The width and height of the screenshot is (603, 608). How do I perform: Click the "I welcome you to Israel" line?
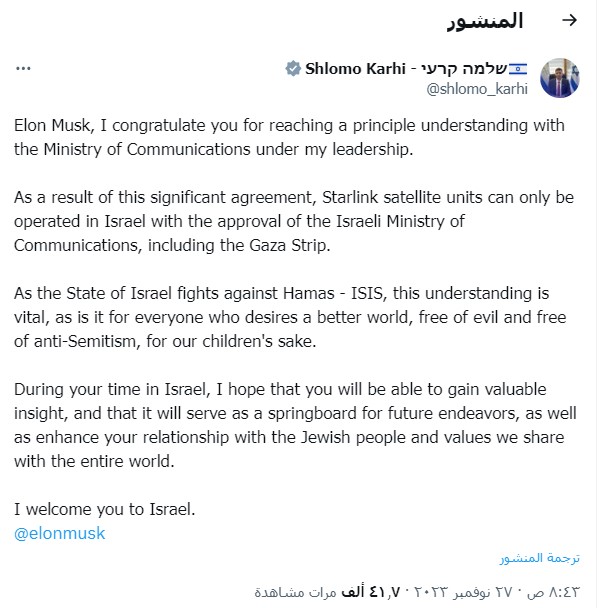click(104, 510)
